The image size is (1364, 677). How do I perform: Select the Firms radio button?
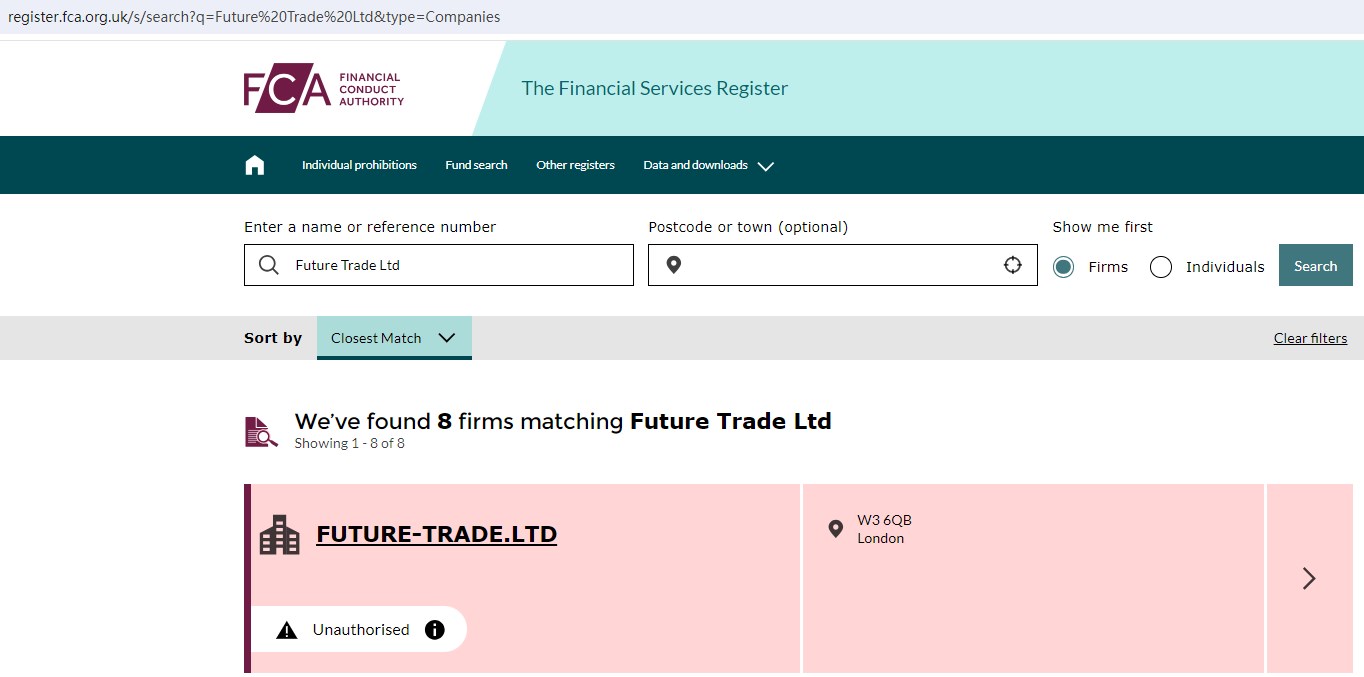coord(1063,267)
